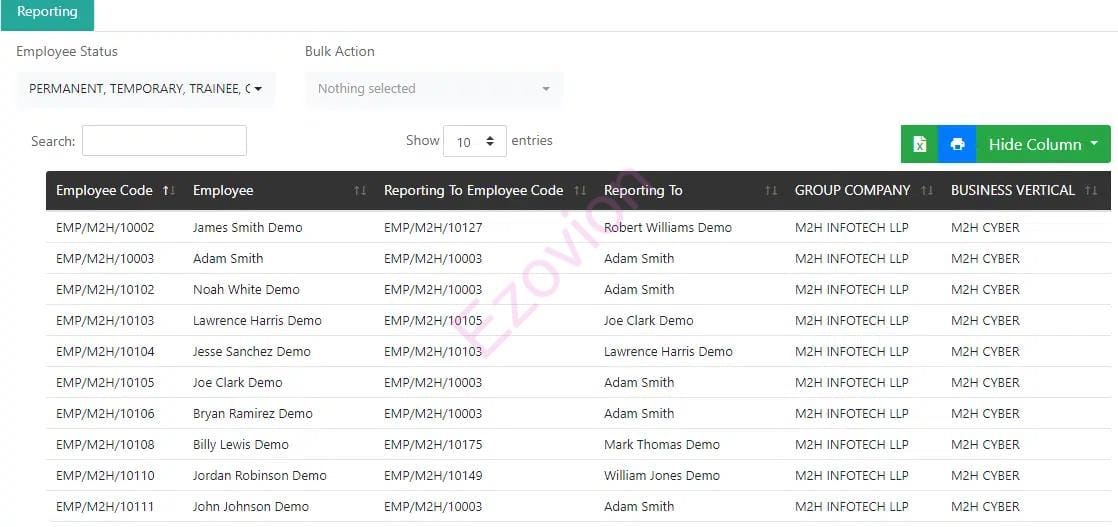Sort by Reporting To Employee Code arrows
This screenshot has height=527, width=1118.
pyautogui.click(x=580, y=190)
